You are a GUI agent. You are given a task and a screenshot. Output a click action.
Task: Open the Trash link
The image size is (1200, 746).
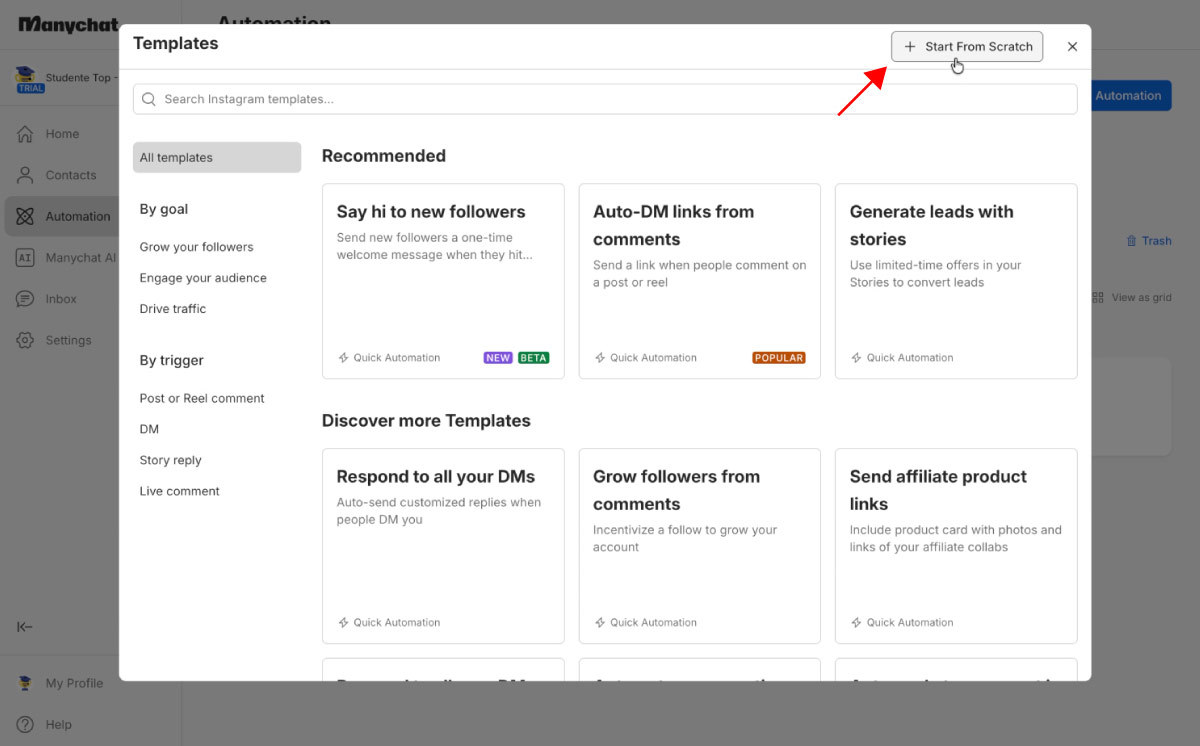(x=1148, y=241)
